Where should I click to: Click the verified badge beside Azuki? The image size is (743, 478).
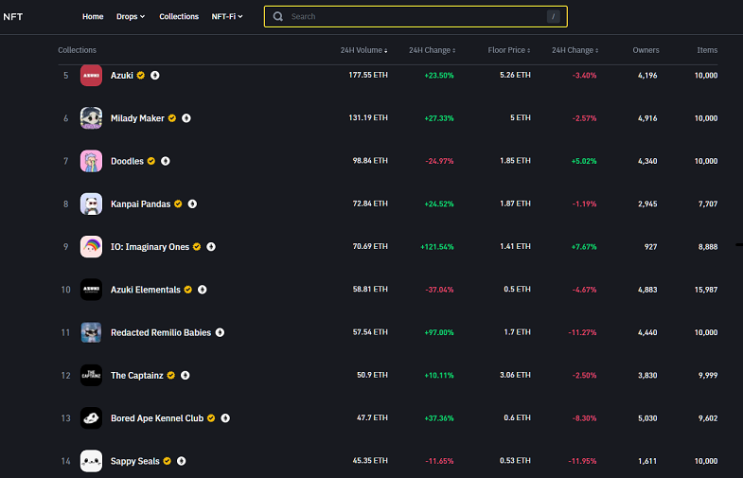point(141,75)
